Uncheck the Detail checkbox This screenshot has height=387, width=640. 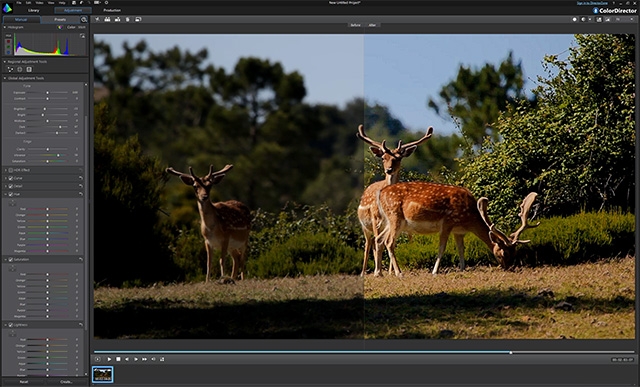(11, 186)
